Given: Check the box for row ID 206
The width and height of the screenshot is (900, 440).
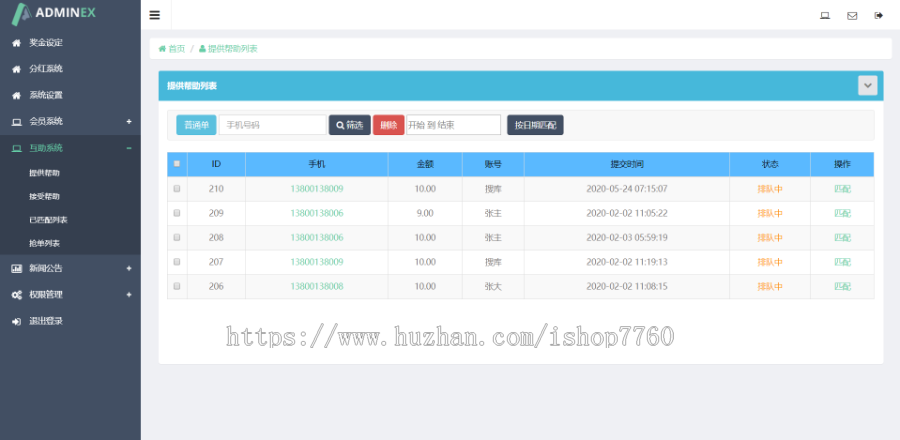Looking at the screenshot, I should [x=177, y=286].
